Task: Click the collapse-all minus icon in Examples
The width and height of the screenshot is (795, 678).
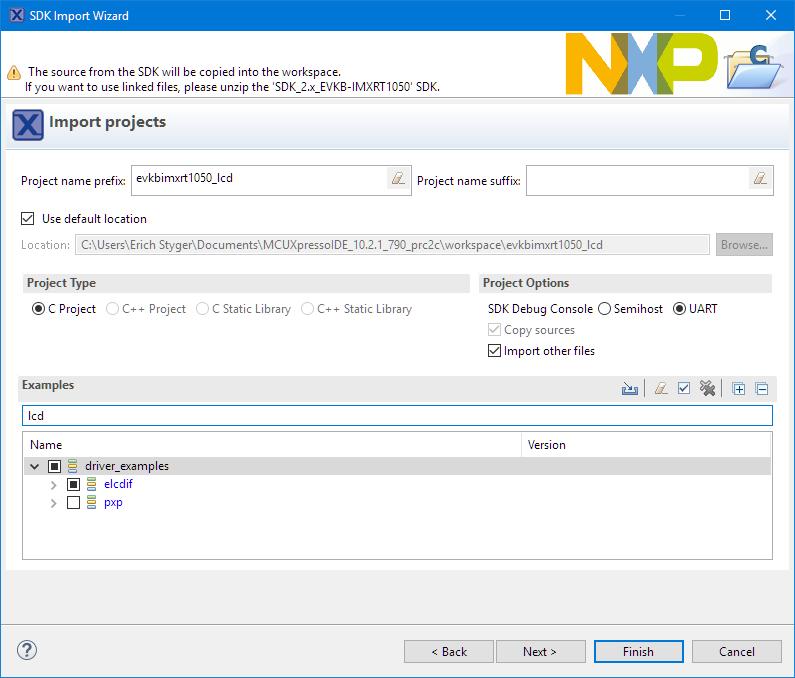Action: pyautogui.click(x=761, y=389)
